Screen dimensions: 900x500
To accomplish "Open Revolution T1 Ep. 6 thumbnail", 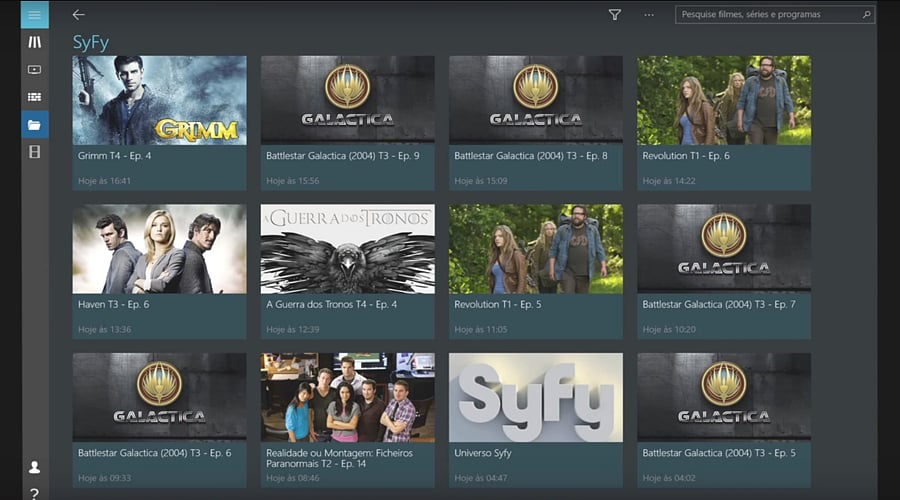I will pyautogui.click(x=724, y=100).
